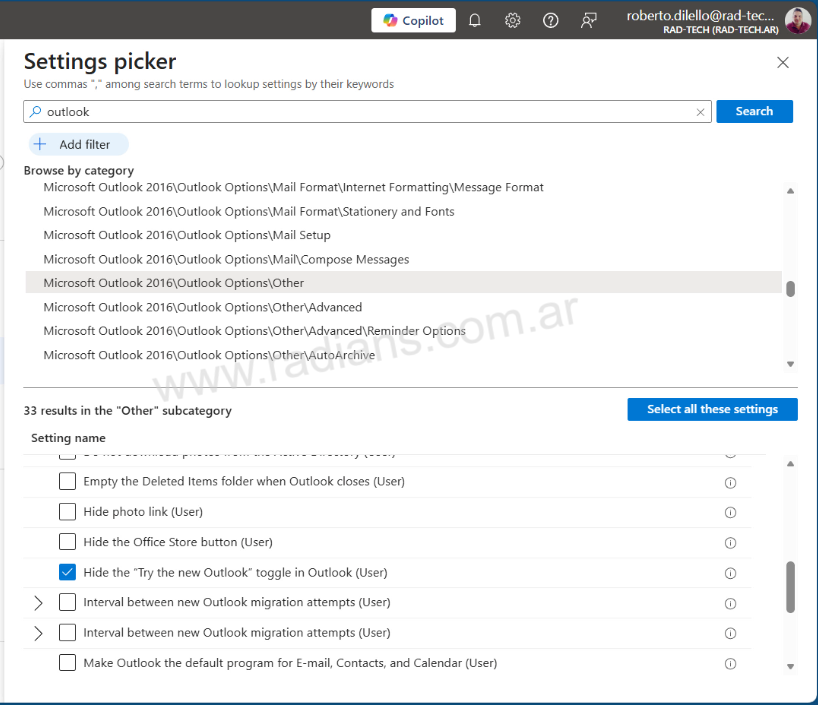Click the Add filter button

(x=77, y=144)
